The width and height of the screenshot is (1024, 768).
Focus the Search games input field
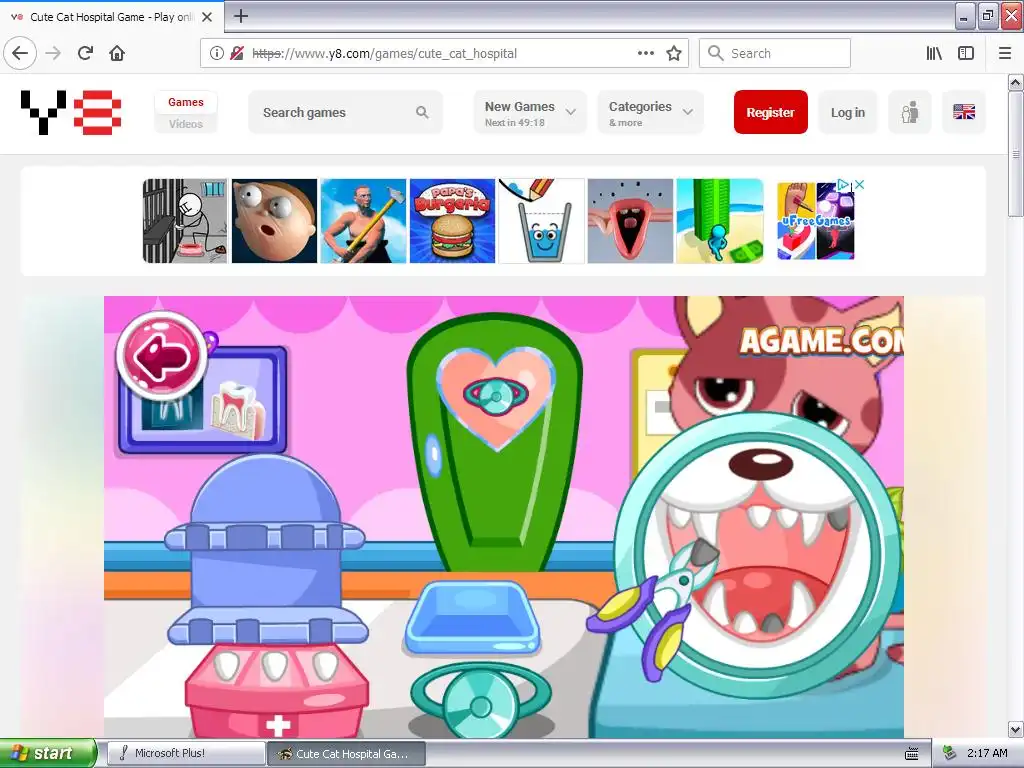(345, 112)
